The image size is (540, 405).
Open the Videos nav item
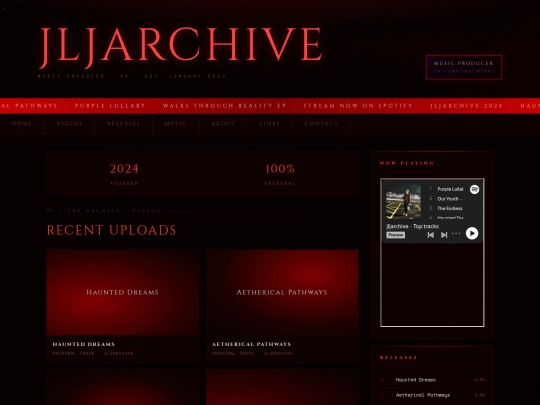(70, 123)
